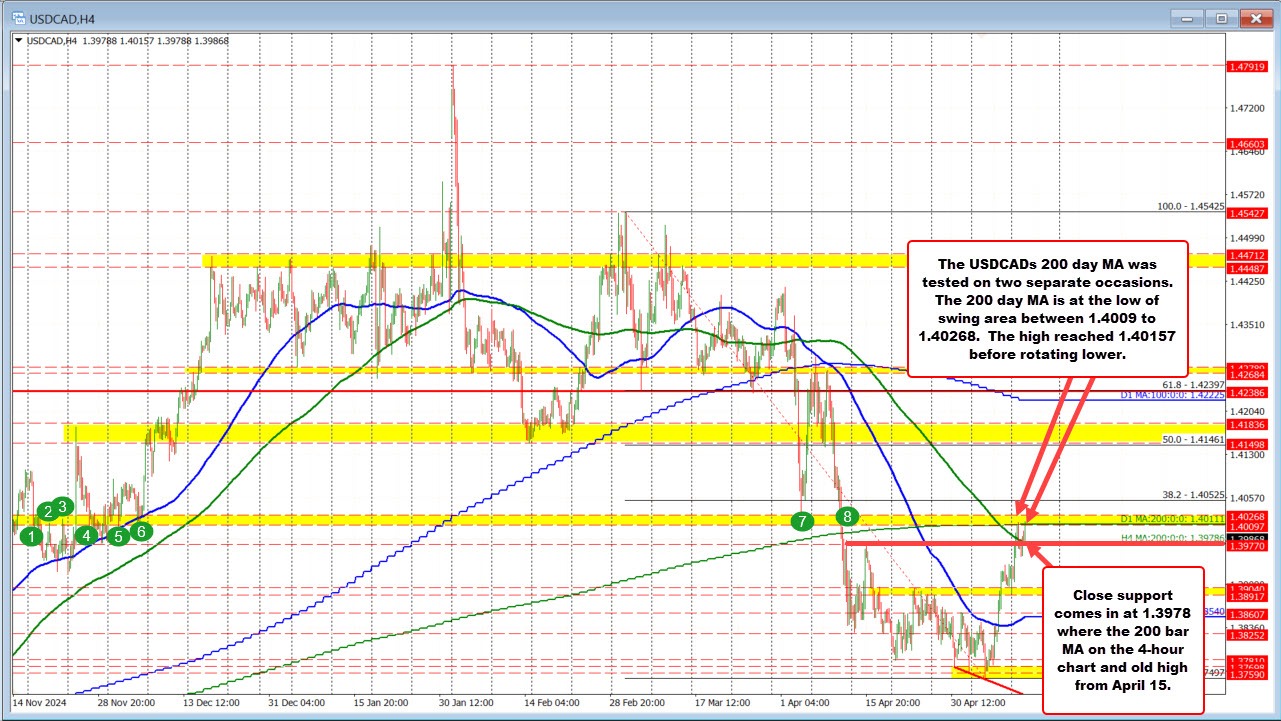The image size is (1281, 721).
Task: Click the 1.41836 red price label
Action: click(x=1247, y=425)
